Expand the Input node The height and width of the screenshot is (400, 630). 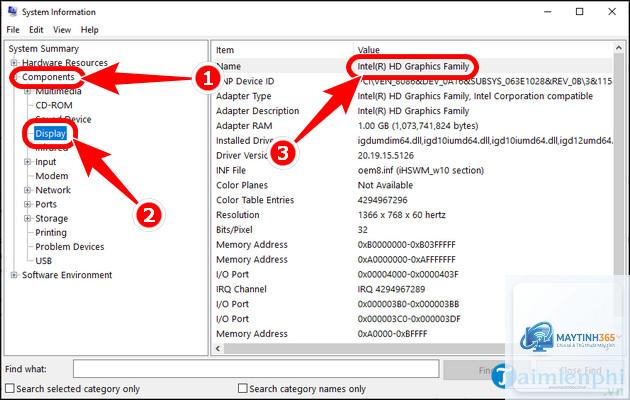pos(27,162)
